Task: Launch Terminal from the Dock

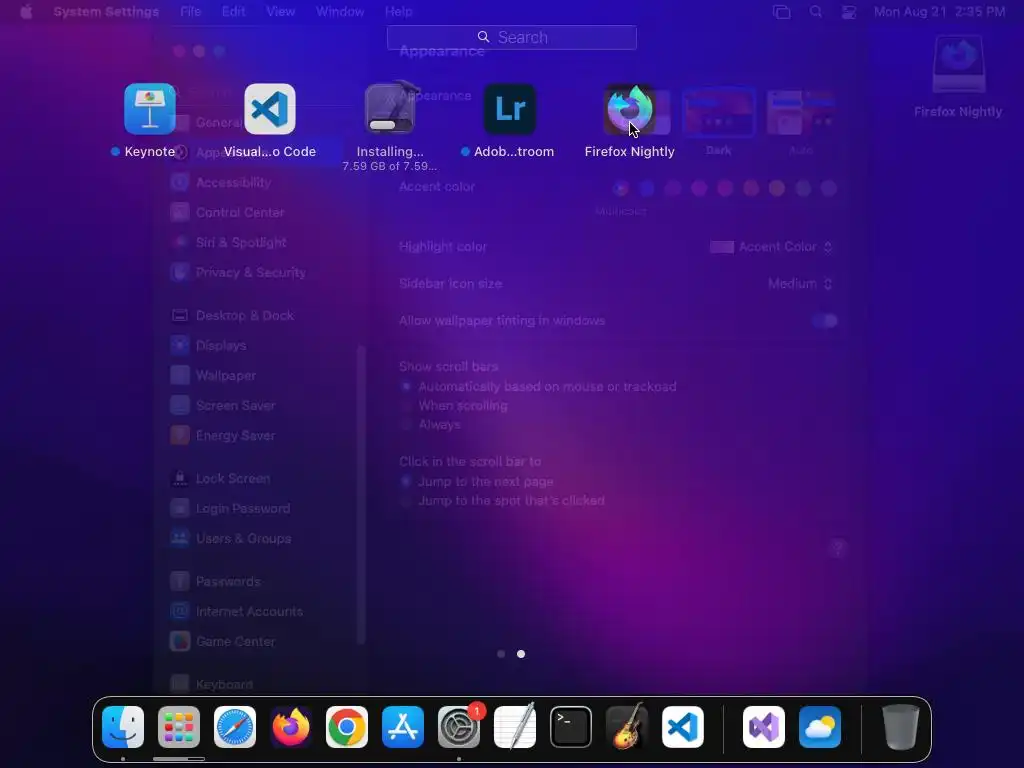Action: [x=571, y=727]
